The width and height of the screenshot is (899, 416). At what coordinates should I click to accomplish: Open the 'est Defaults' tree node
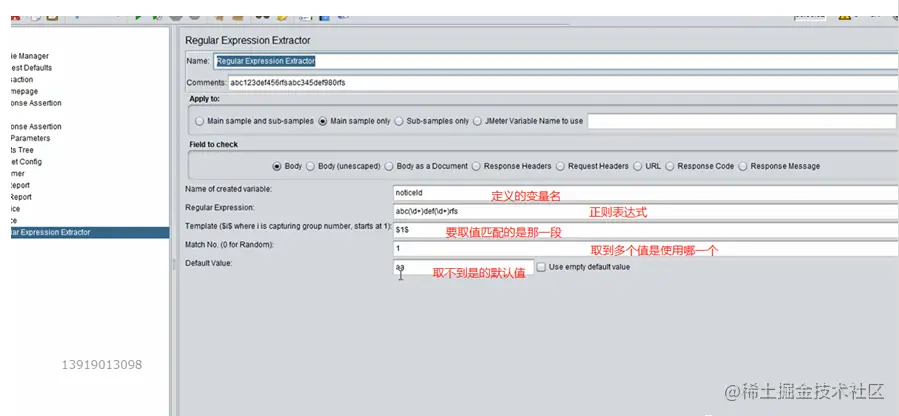[x=32, y=68]
